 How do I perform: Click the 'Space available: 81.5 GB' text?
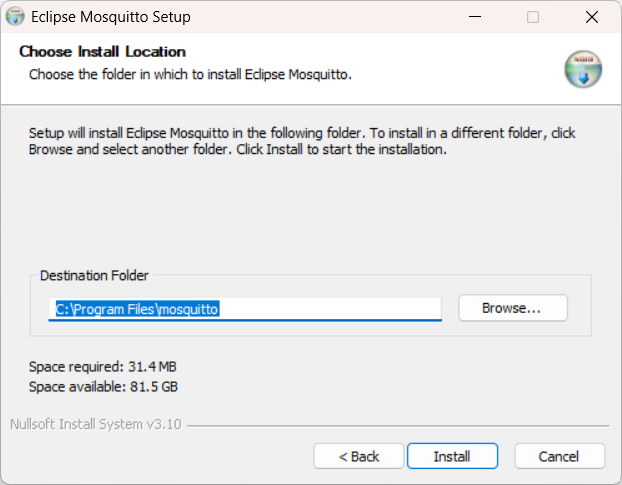(103, 386)
